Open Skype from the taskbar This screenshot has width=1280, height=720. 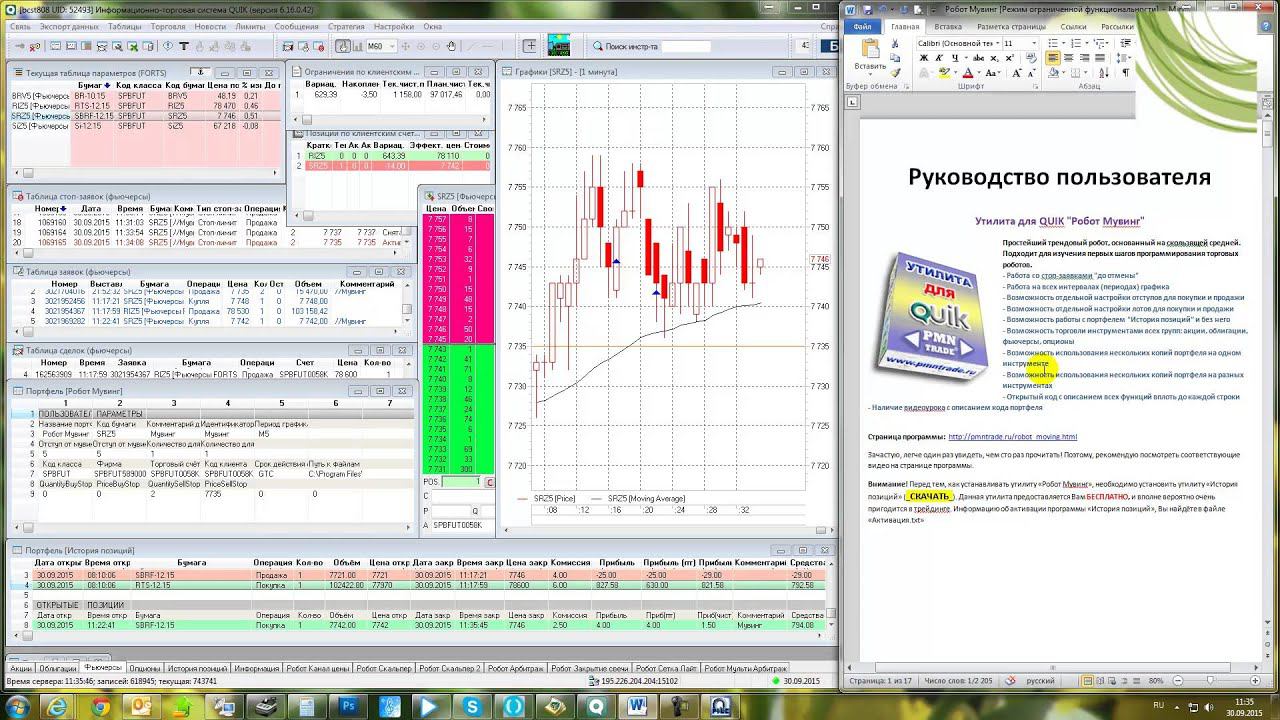(472, 706)
